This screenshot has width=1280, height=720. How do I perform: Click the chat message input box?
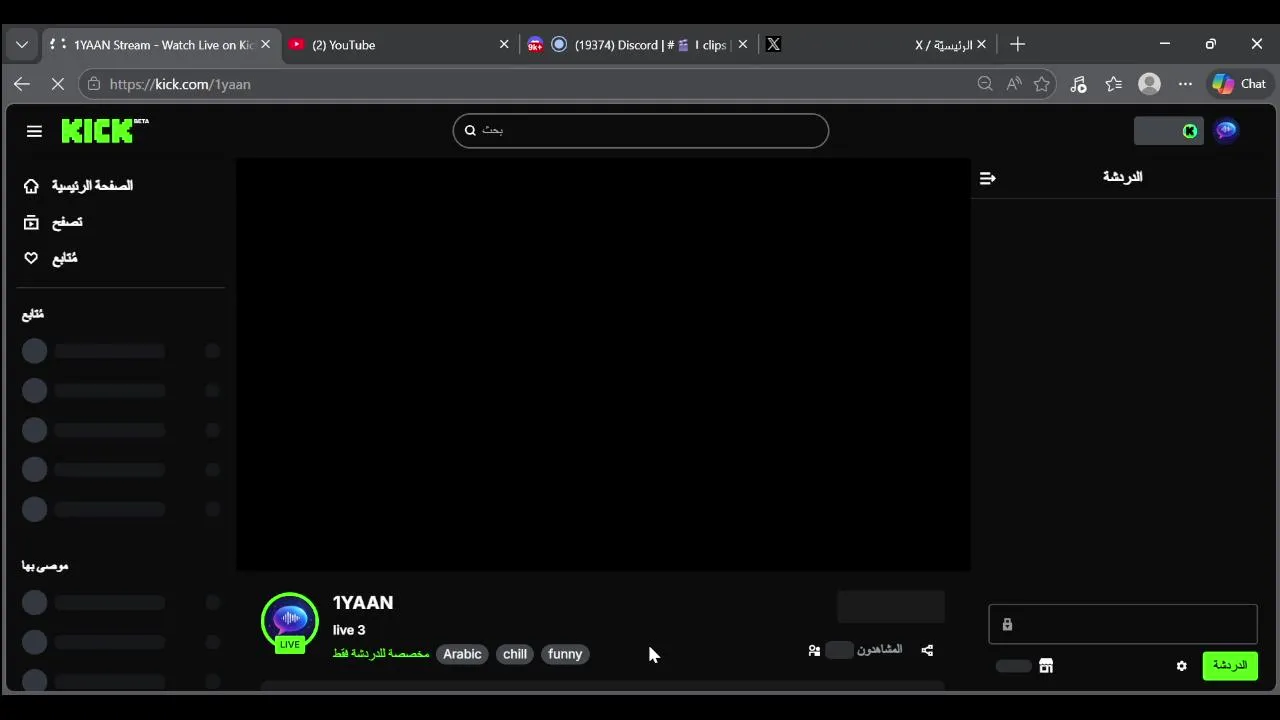tap(1122, 624)
